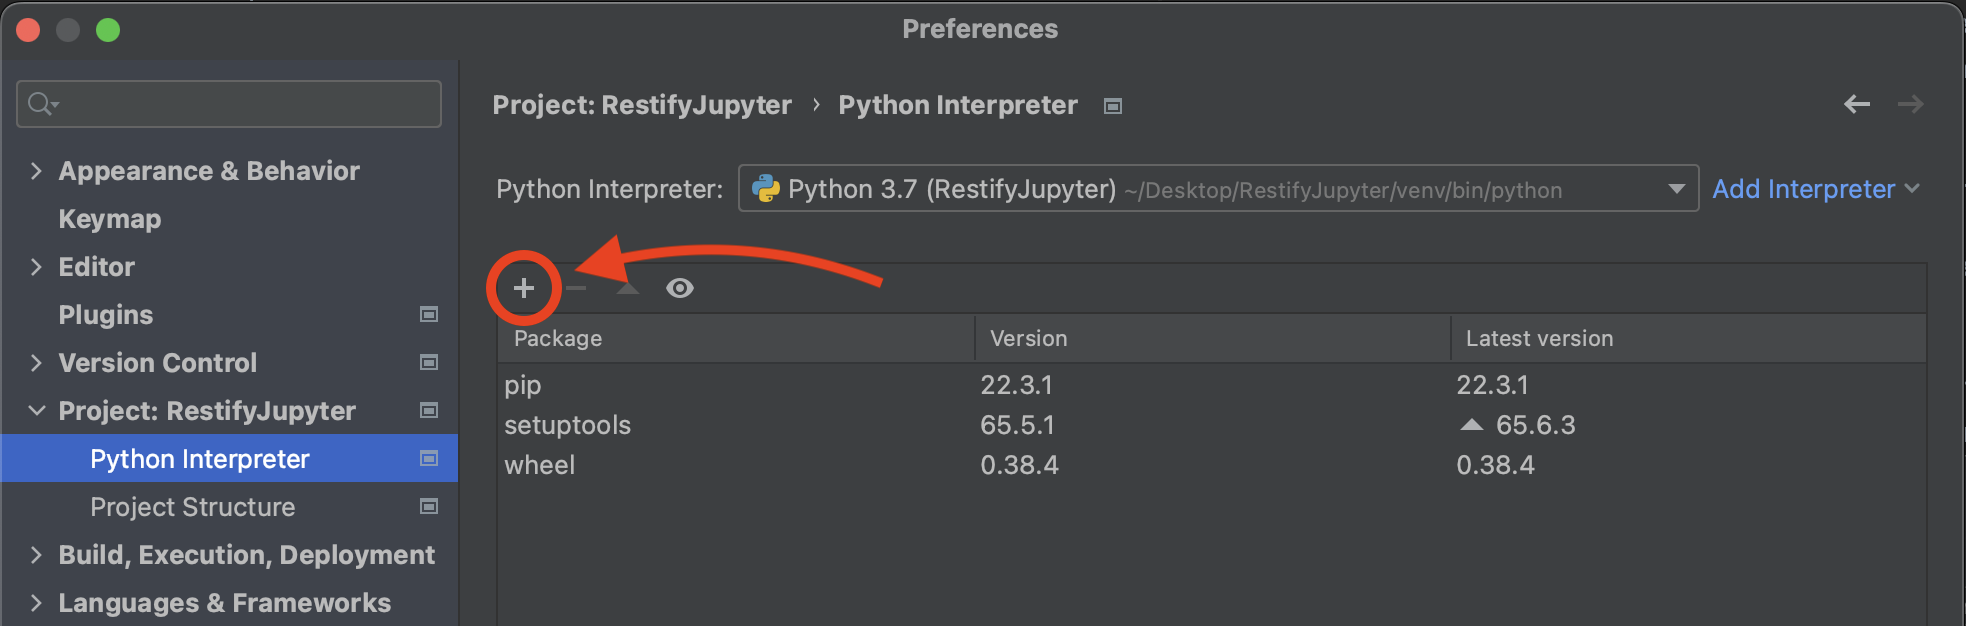Click the forward arrow in Preferences header
The image size is (1966, 626).
tap(1911, 104)
